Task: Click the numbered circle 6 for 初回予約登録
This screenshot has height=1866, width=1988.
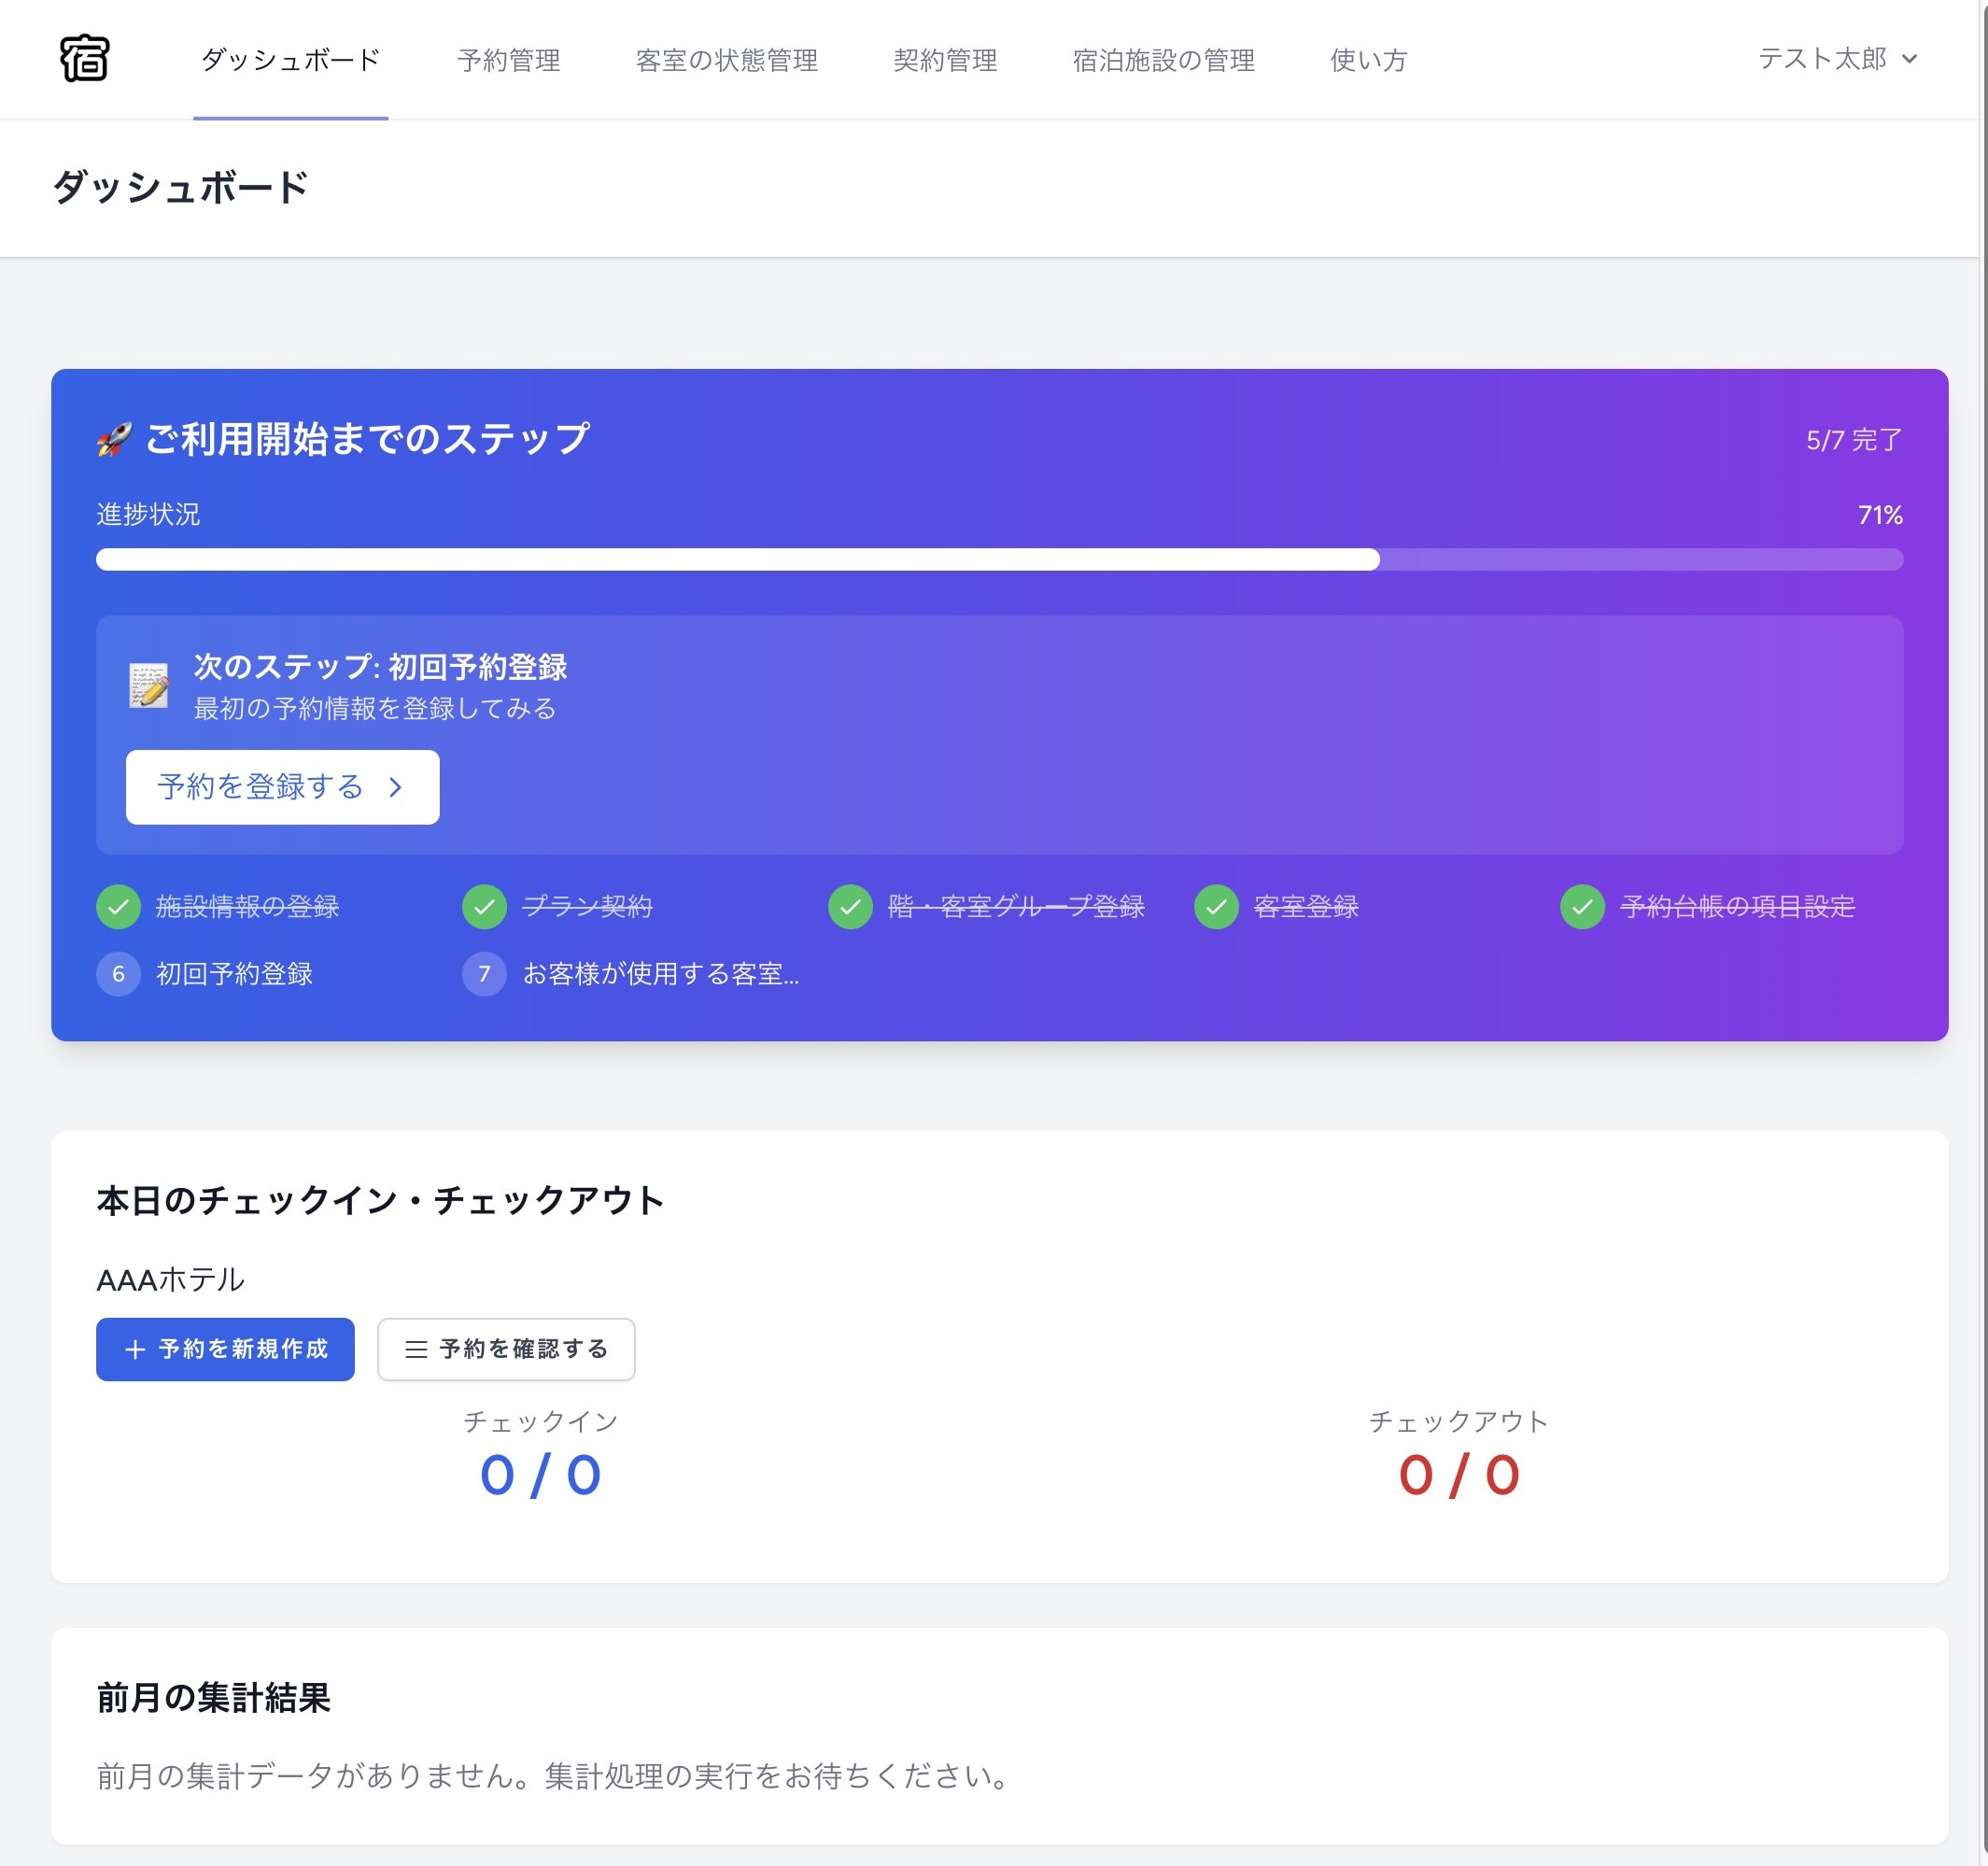Action: (x=117, y=973)
